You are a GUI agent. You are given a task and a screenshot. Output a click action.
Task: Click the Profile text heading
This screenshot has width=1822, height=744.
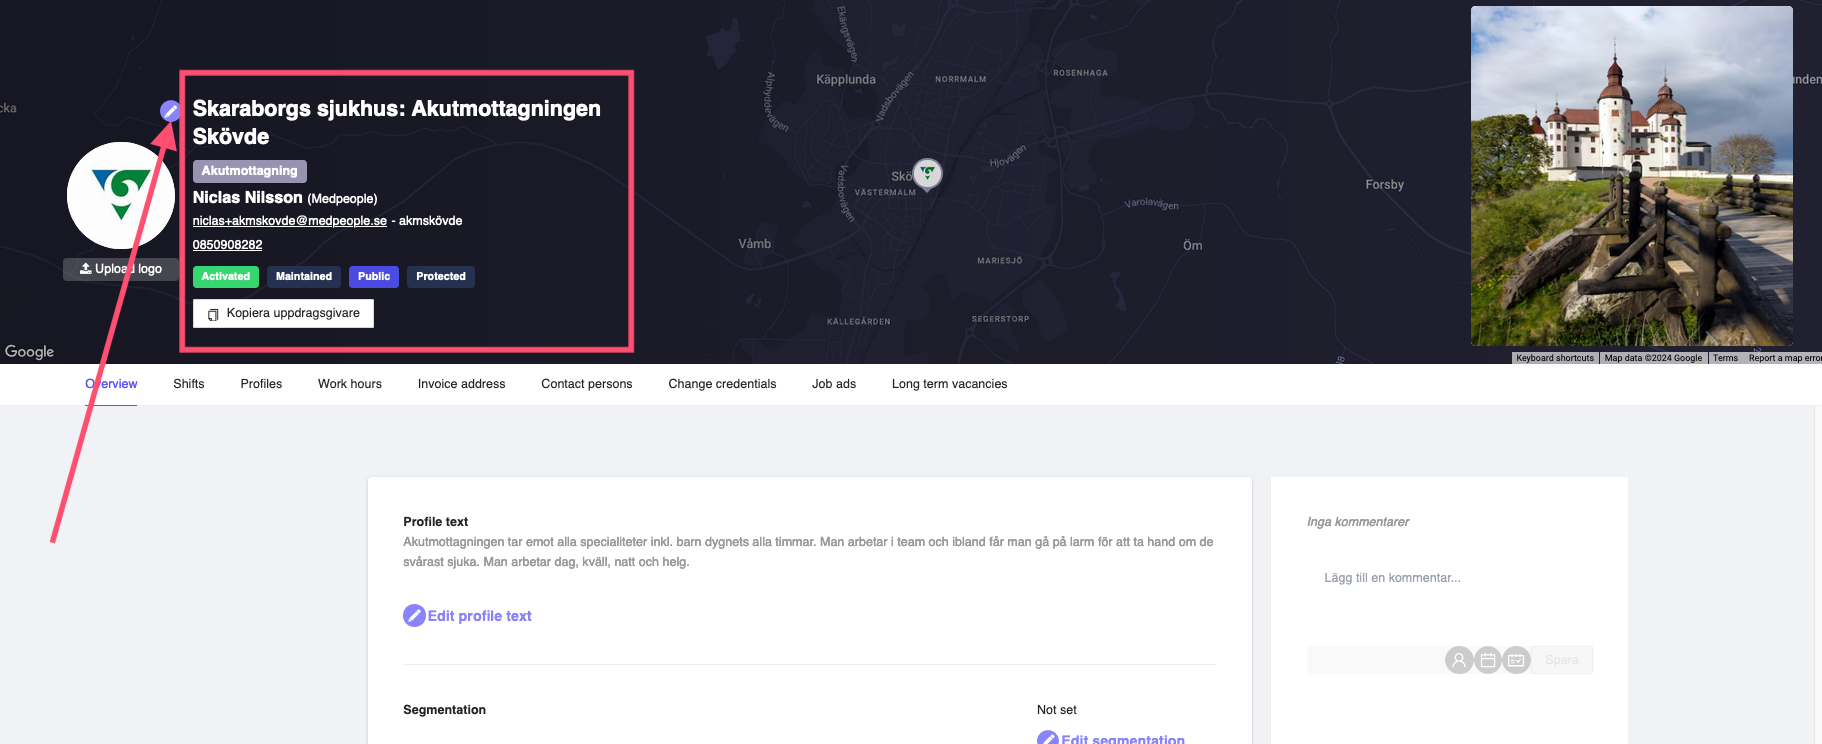436,522
